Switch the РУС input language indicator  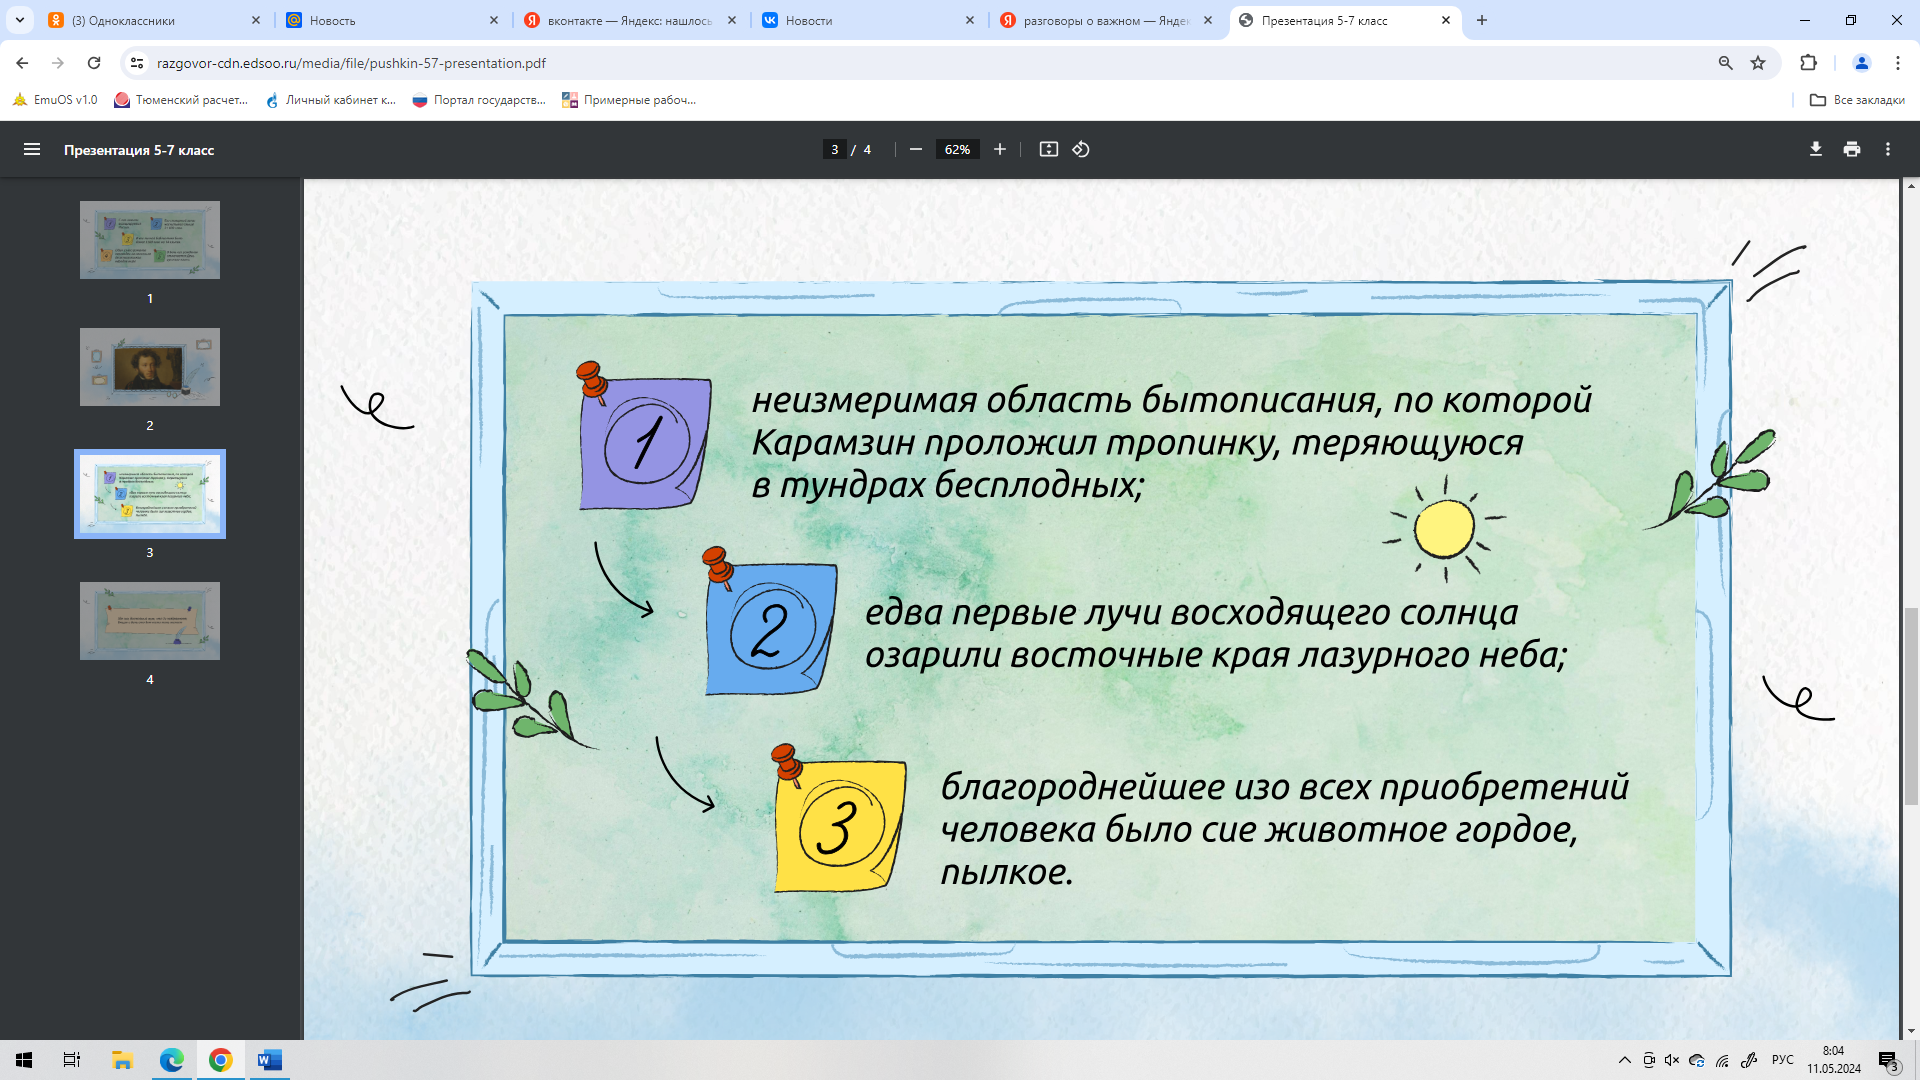[1782, 1060]
